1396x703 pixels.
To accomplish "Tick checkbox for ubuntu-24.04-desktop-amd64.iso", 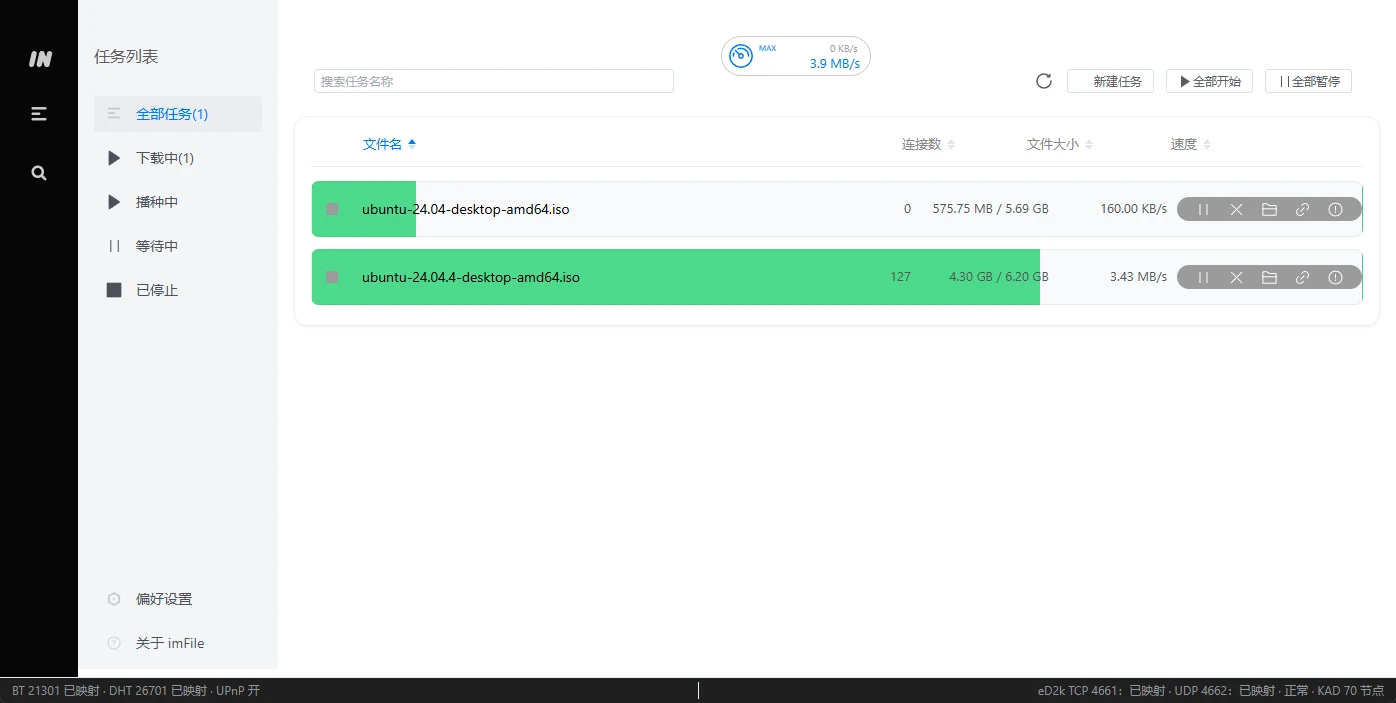I will pos(332,209).
